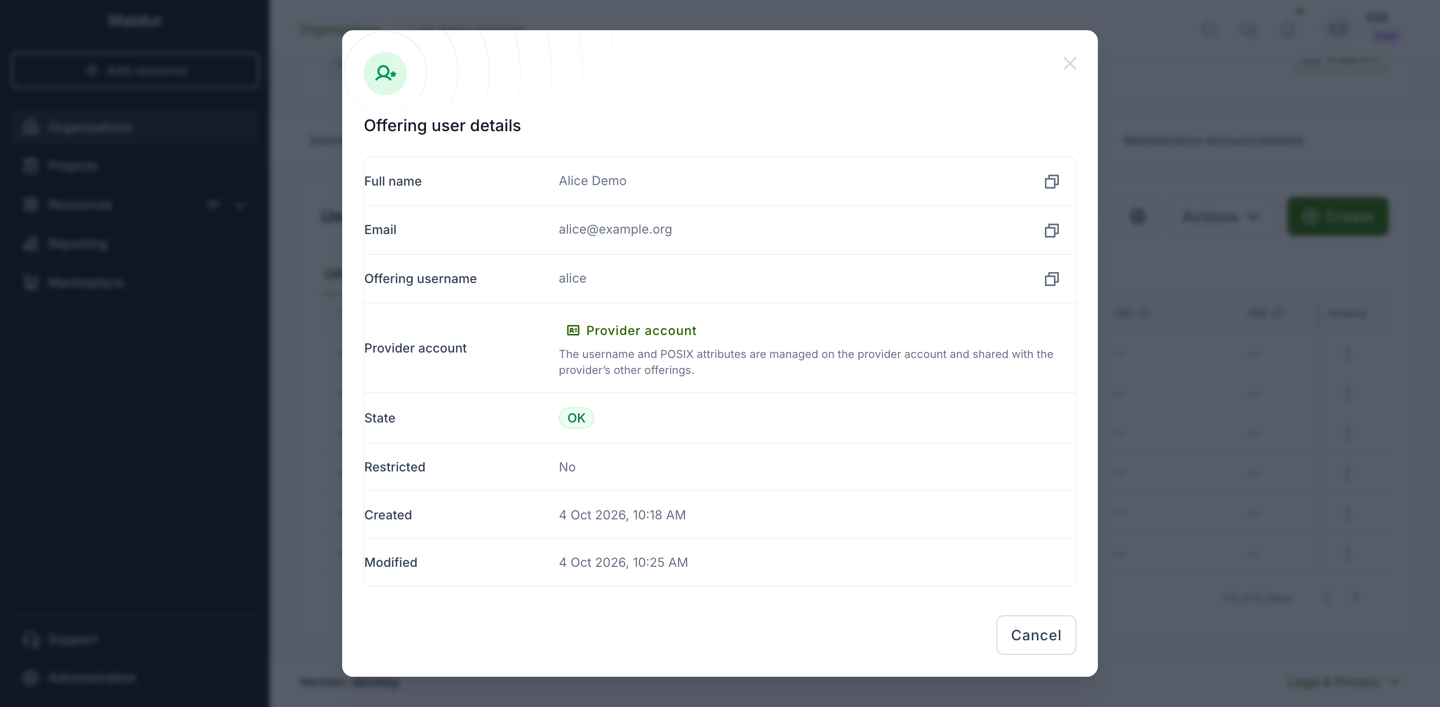The width and height of the screenshot is (1440, 707).
Task: Click the green user-plus icon in dialog header
Action: pyautogui.click(x=385, y=74)
